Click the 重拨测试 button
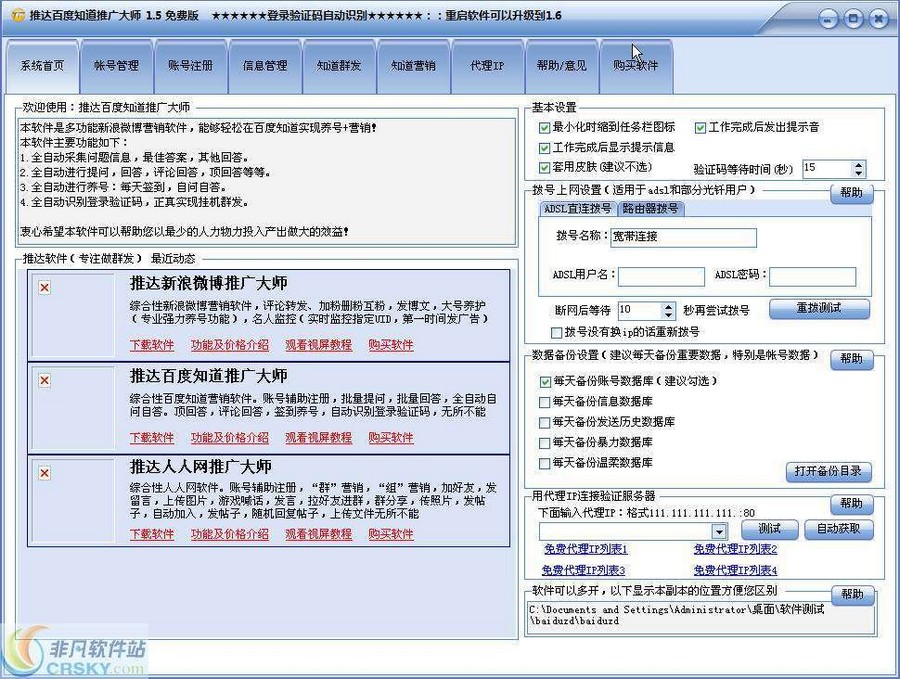 tap(819, 309)
